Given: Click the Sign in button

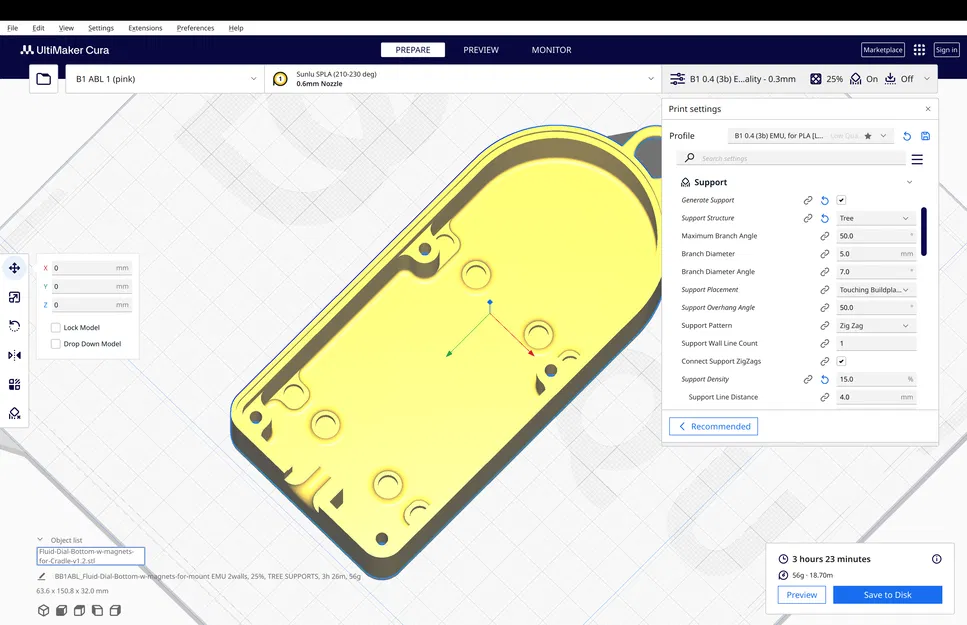Looking at the screenshot, I should (x=946, y=50).
